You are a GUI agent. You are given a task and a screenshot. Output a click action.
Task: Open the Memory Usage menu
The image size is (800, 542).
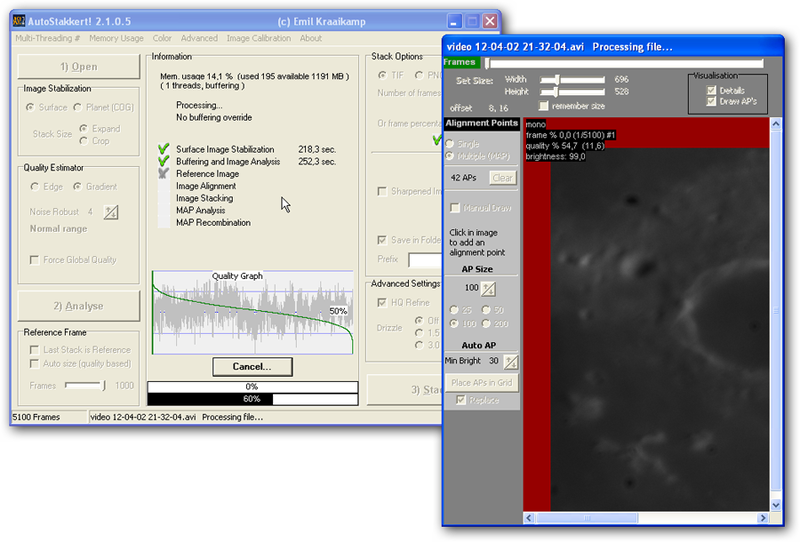(x=116, y=38)
